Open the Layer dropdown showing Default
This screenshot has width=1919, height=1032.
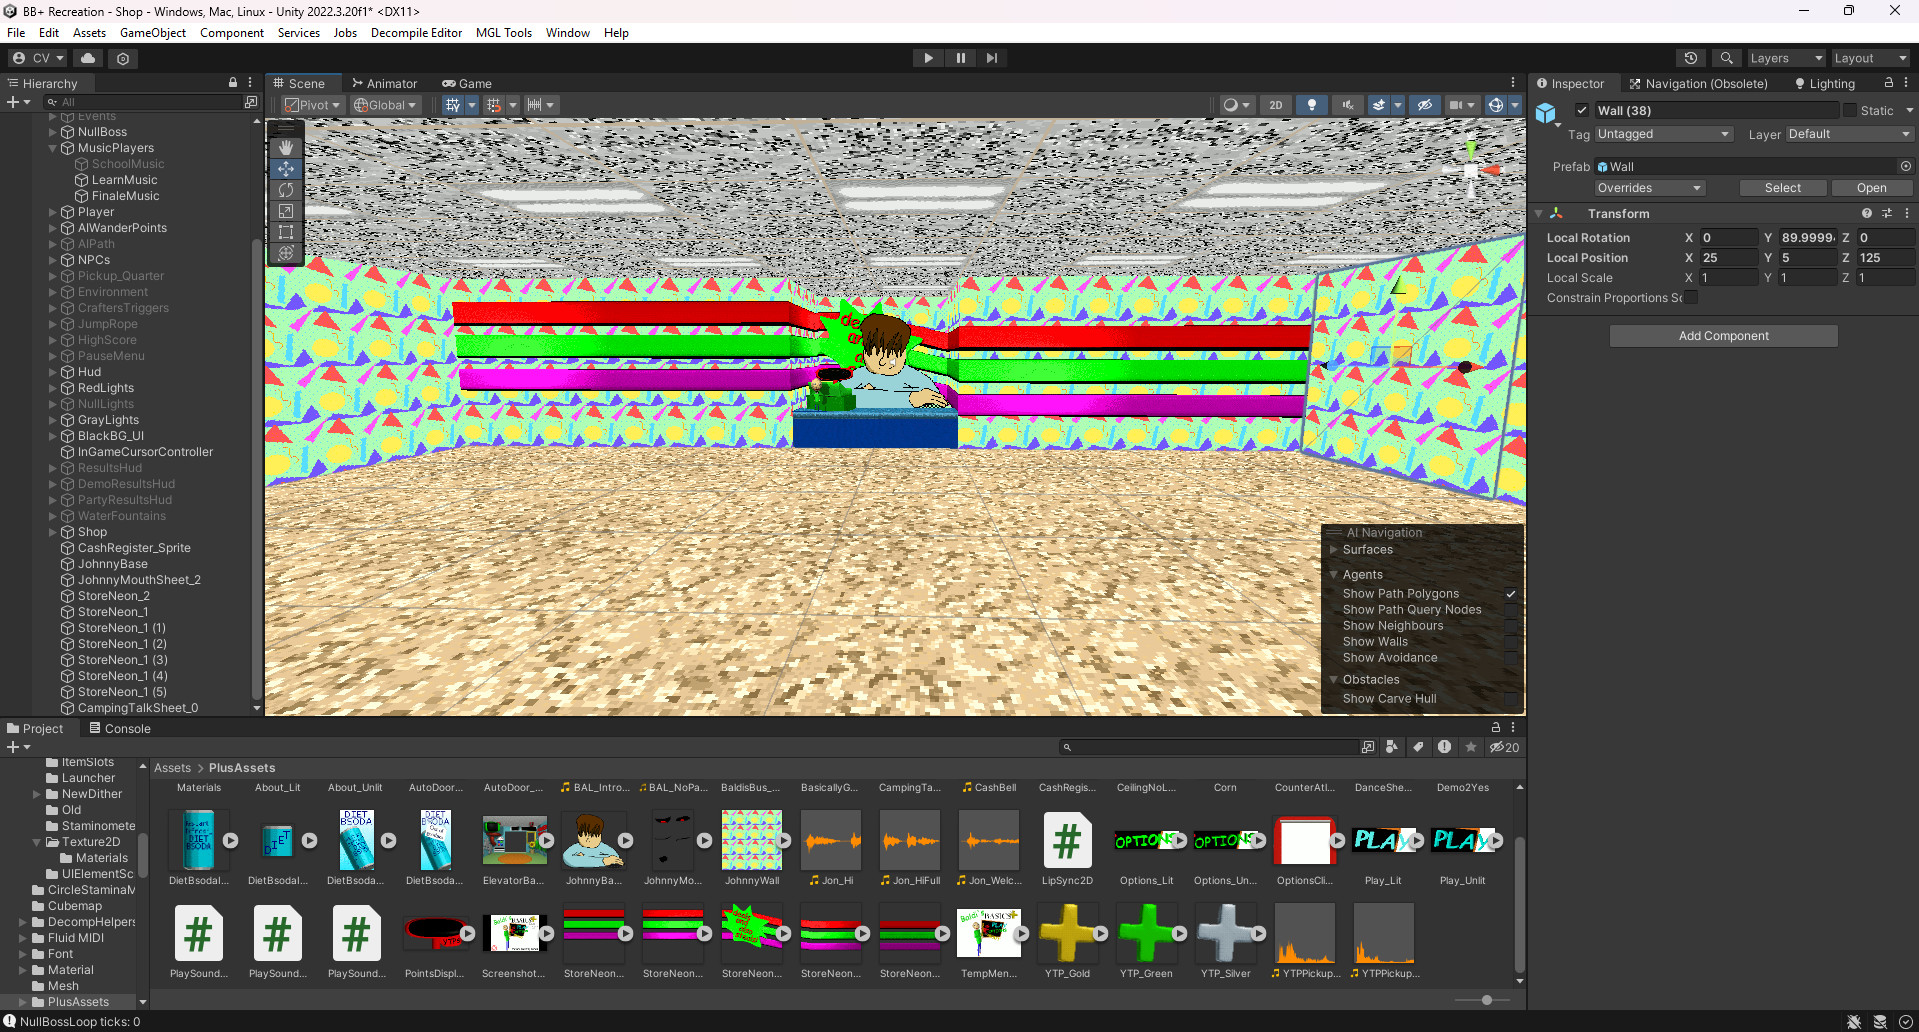tap(1849, 134)
